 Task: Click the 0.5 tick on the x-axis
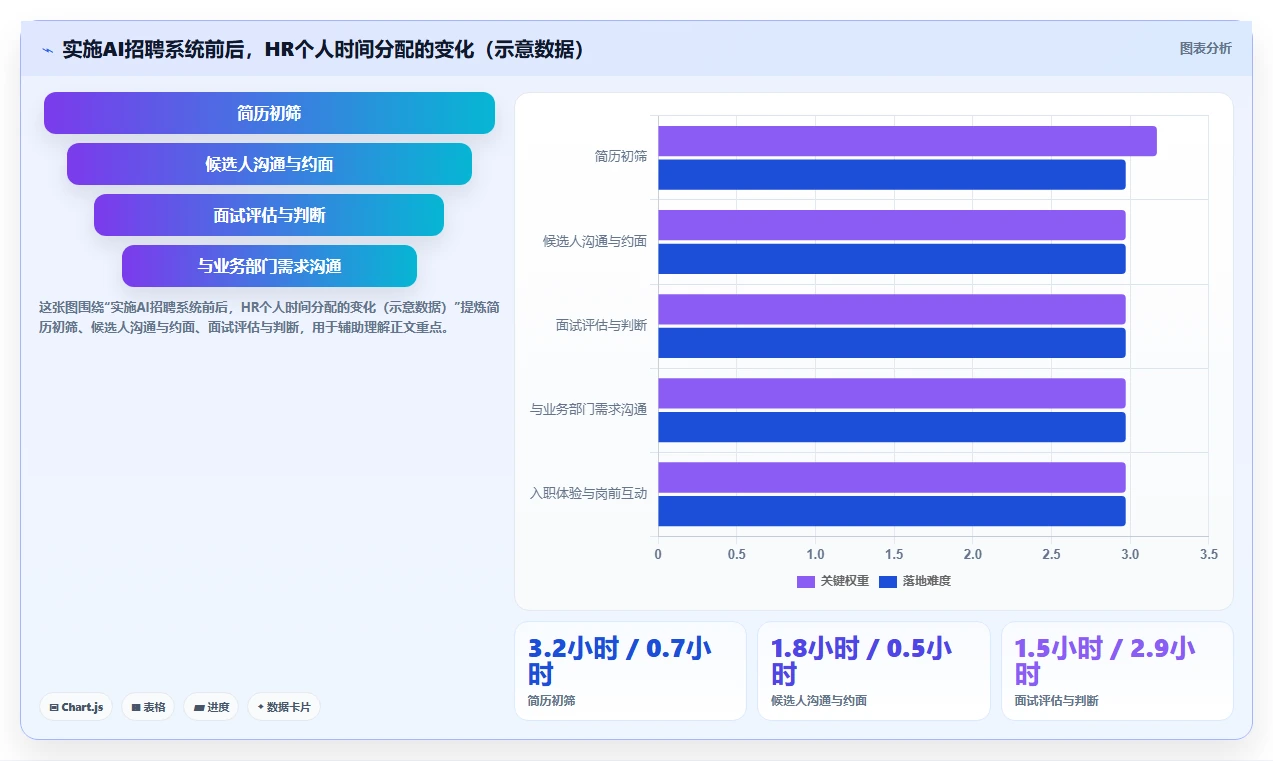pos(737,554)
